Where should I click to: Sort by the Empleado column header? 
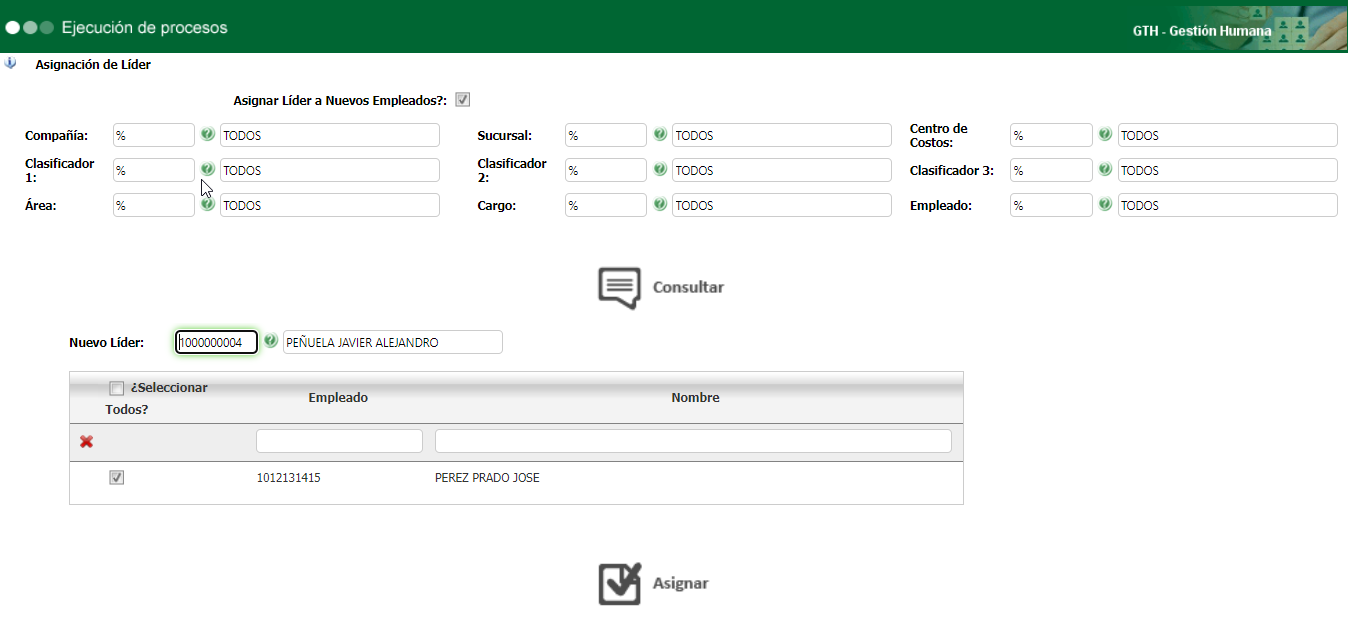(x=338, y=398)
